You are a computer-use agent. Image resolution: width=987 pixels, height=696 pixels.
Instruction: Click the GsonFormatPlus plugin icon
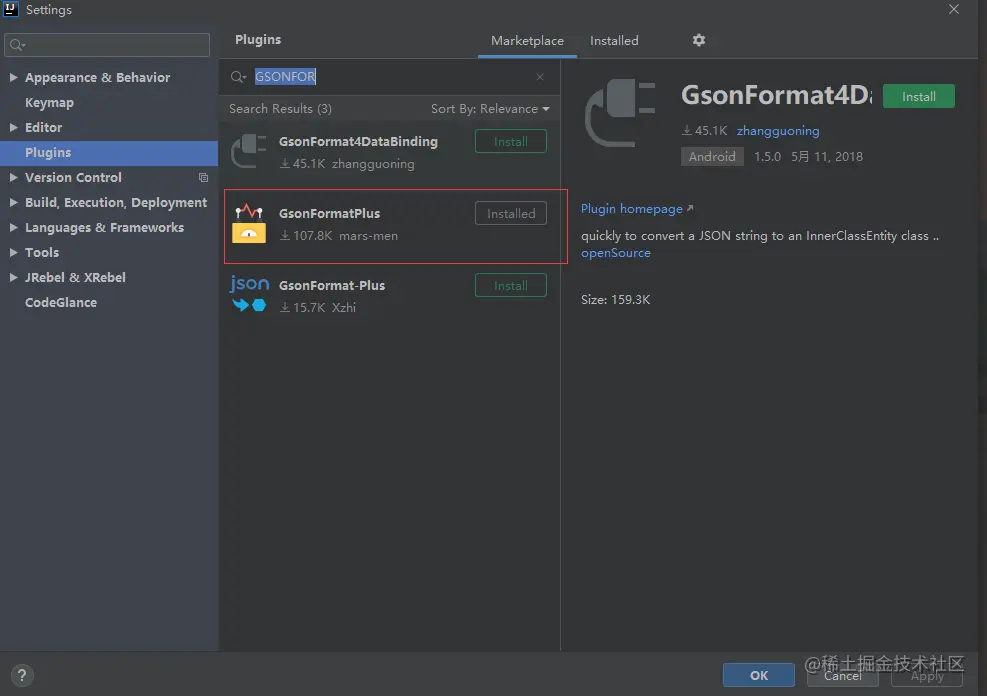point(249,223)
